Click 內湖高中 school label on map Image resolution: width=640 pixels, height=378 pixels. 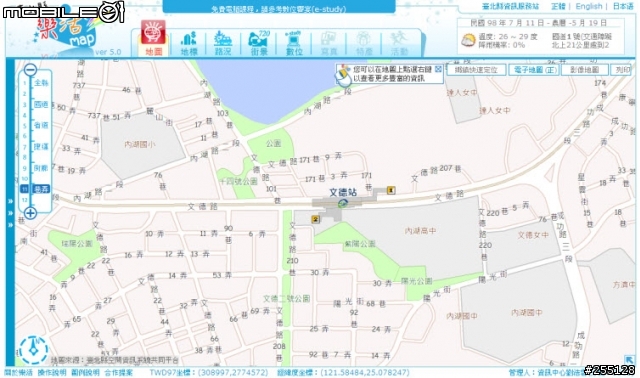pyautogui.click(x=420, y=231)
